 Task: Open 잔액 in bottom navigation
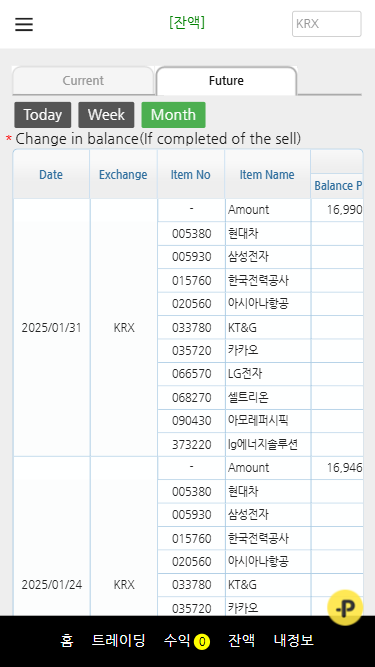[x=242, y=640]
